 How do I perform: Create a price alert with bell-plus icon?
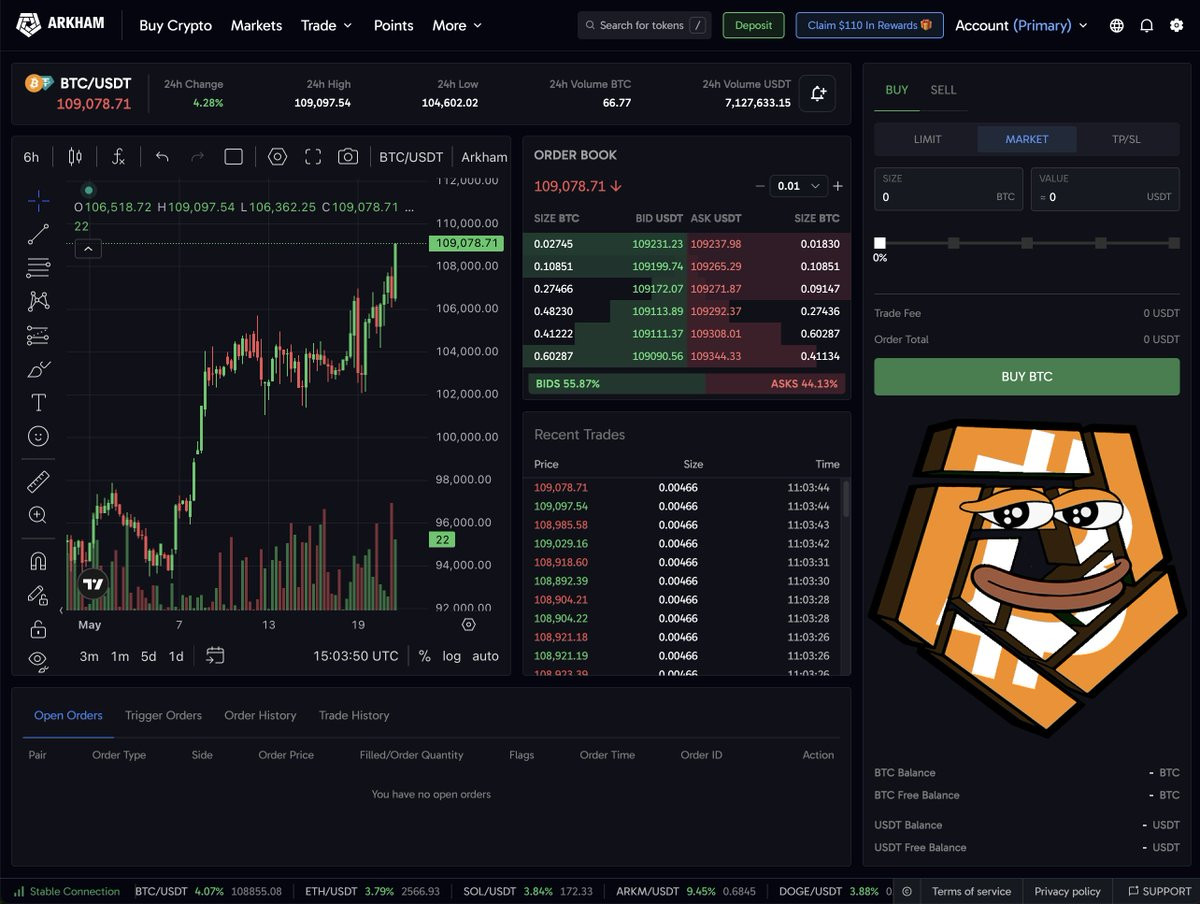(817, 94)
